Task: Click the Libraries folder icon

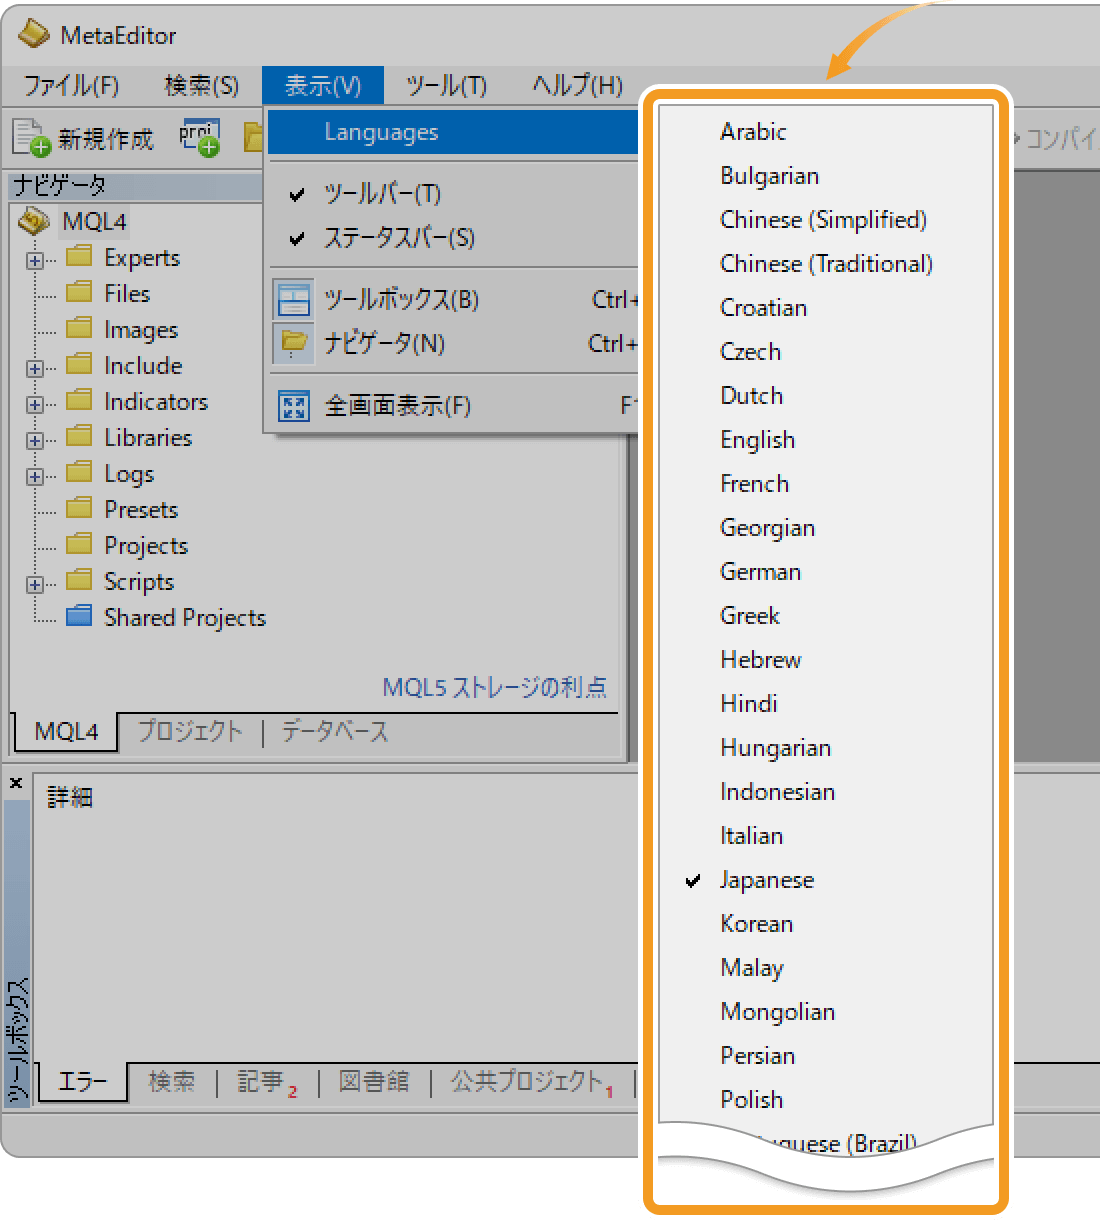Action: tap(79, 436)
